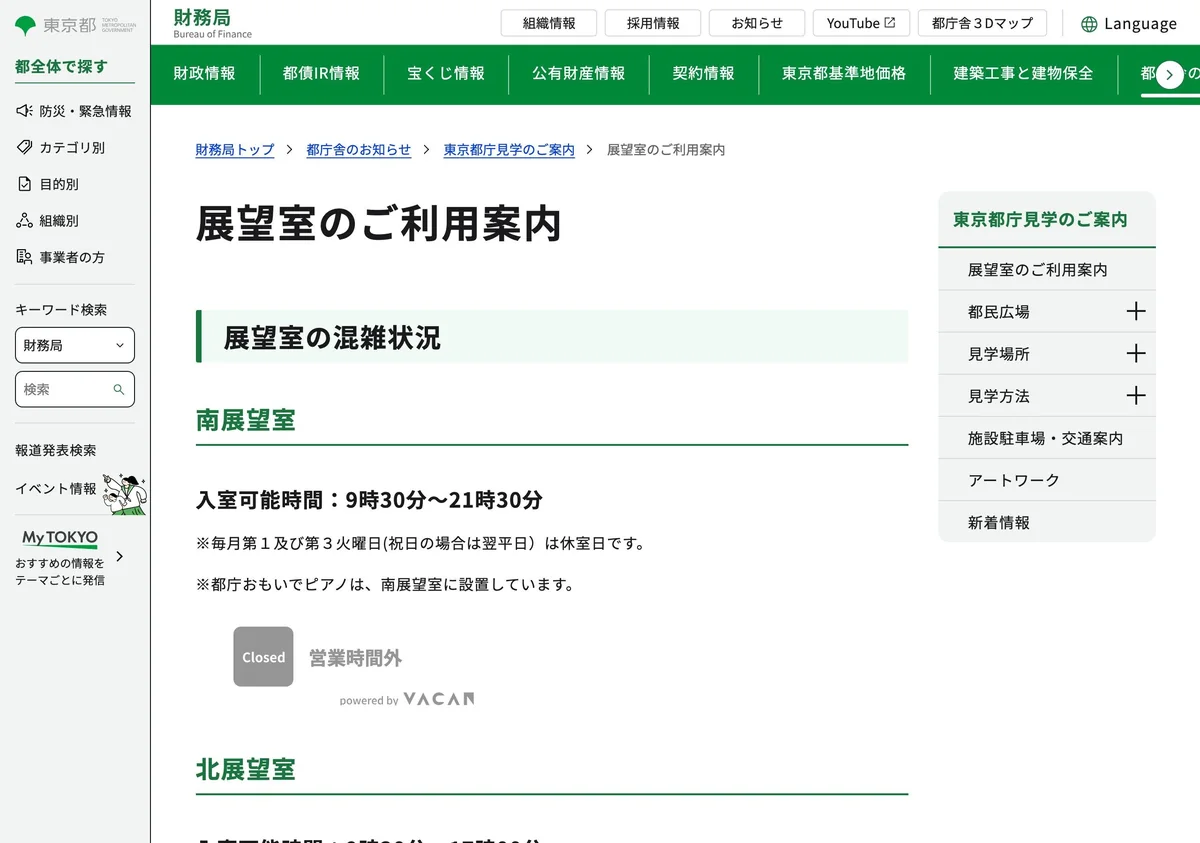Open 新着情報 in side menu

click(x=1047, y=522)
